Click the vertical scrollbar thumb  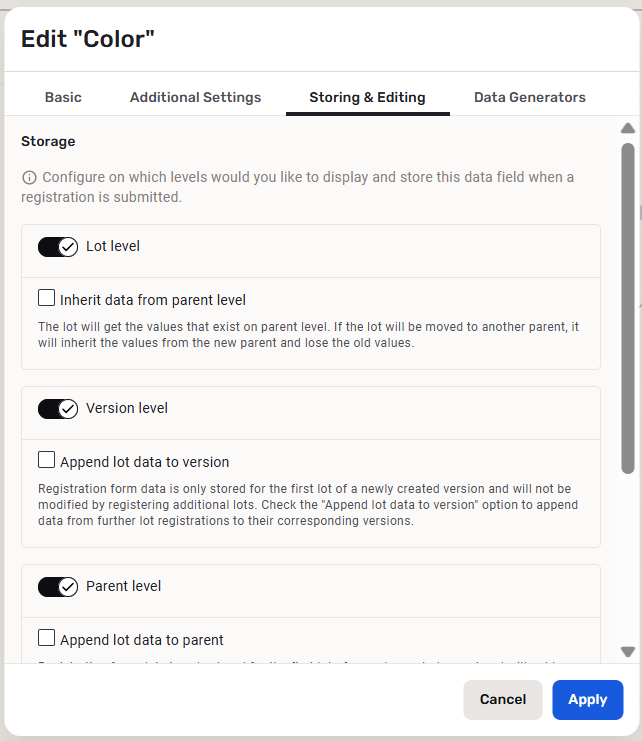(x=628, y=306)
